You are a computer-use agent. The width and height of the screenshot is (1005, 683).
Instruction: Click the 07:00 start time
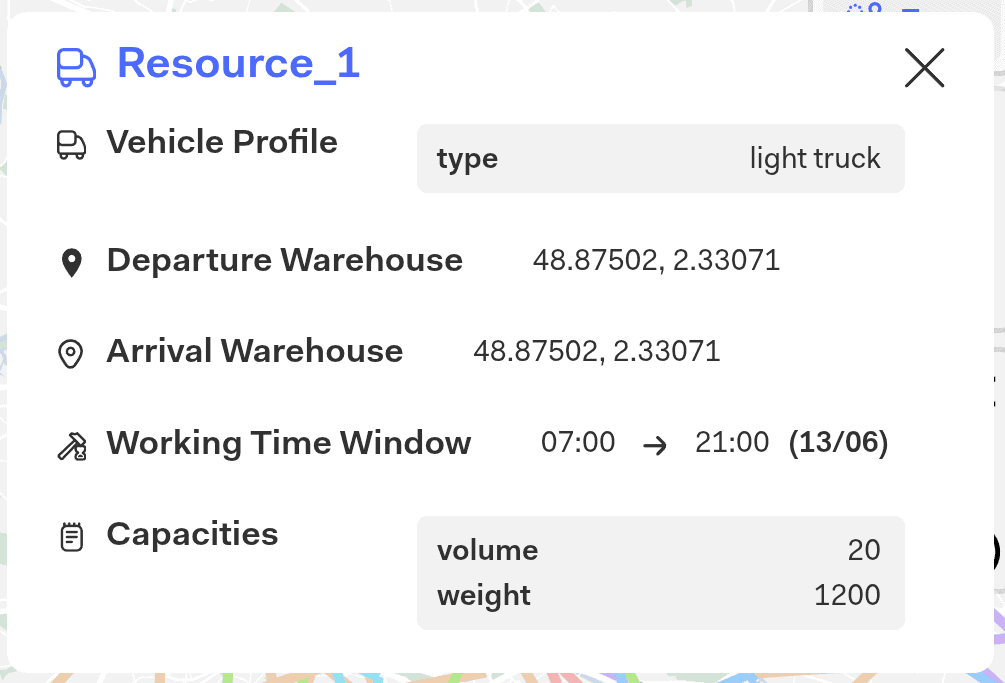pyautogui.click(x=578, y=442)
